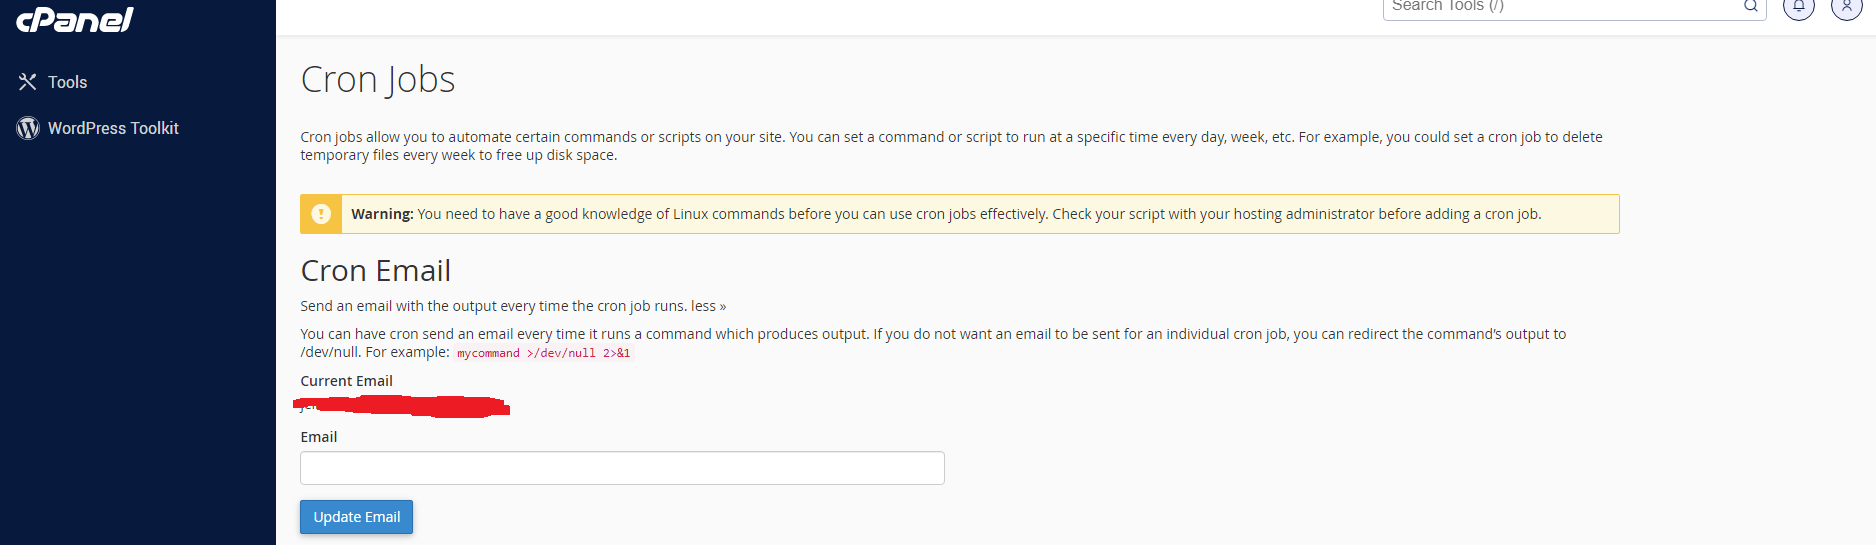Click the mycommand >/dev/null example code
Screen dimensions: 1876x545
pyautogui.click(x=544, y=353)
